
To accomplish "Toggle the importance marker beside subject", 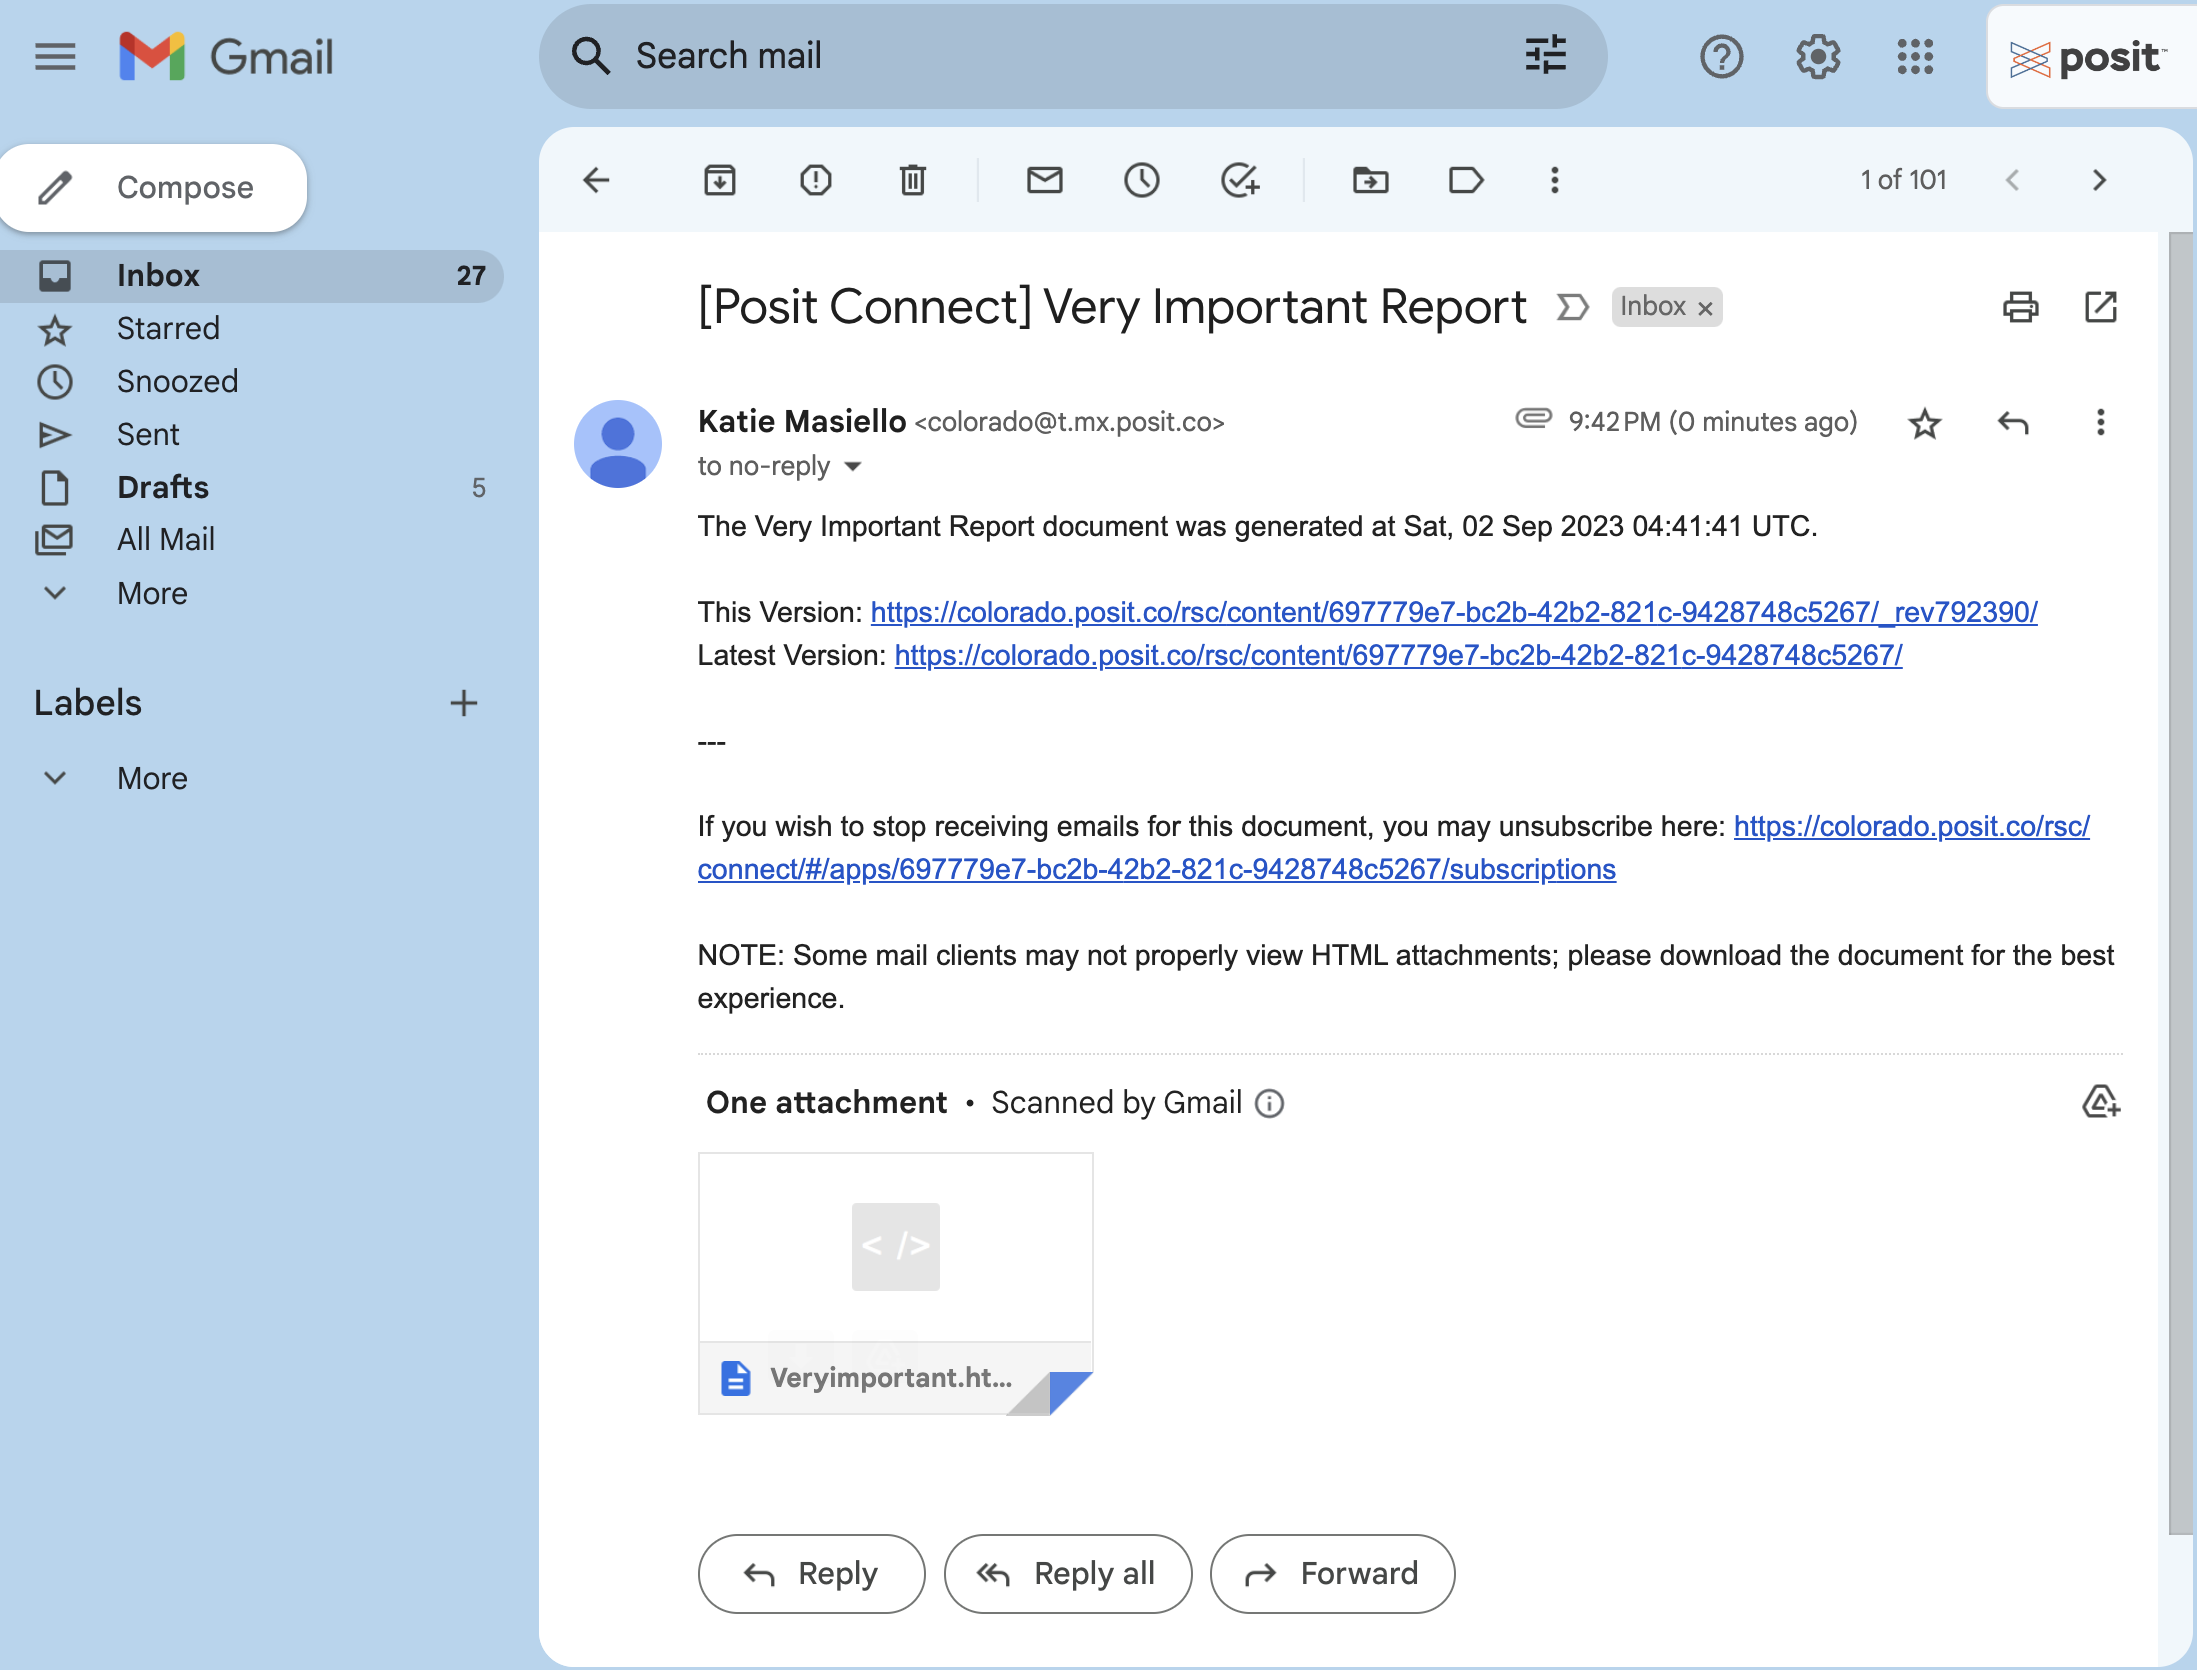I will [1572, 307].
